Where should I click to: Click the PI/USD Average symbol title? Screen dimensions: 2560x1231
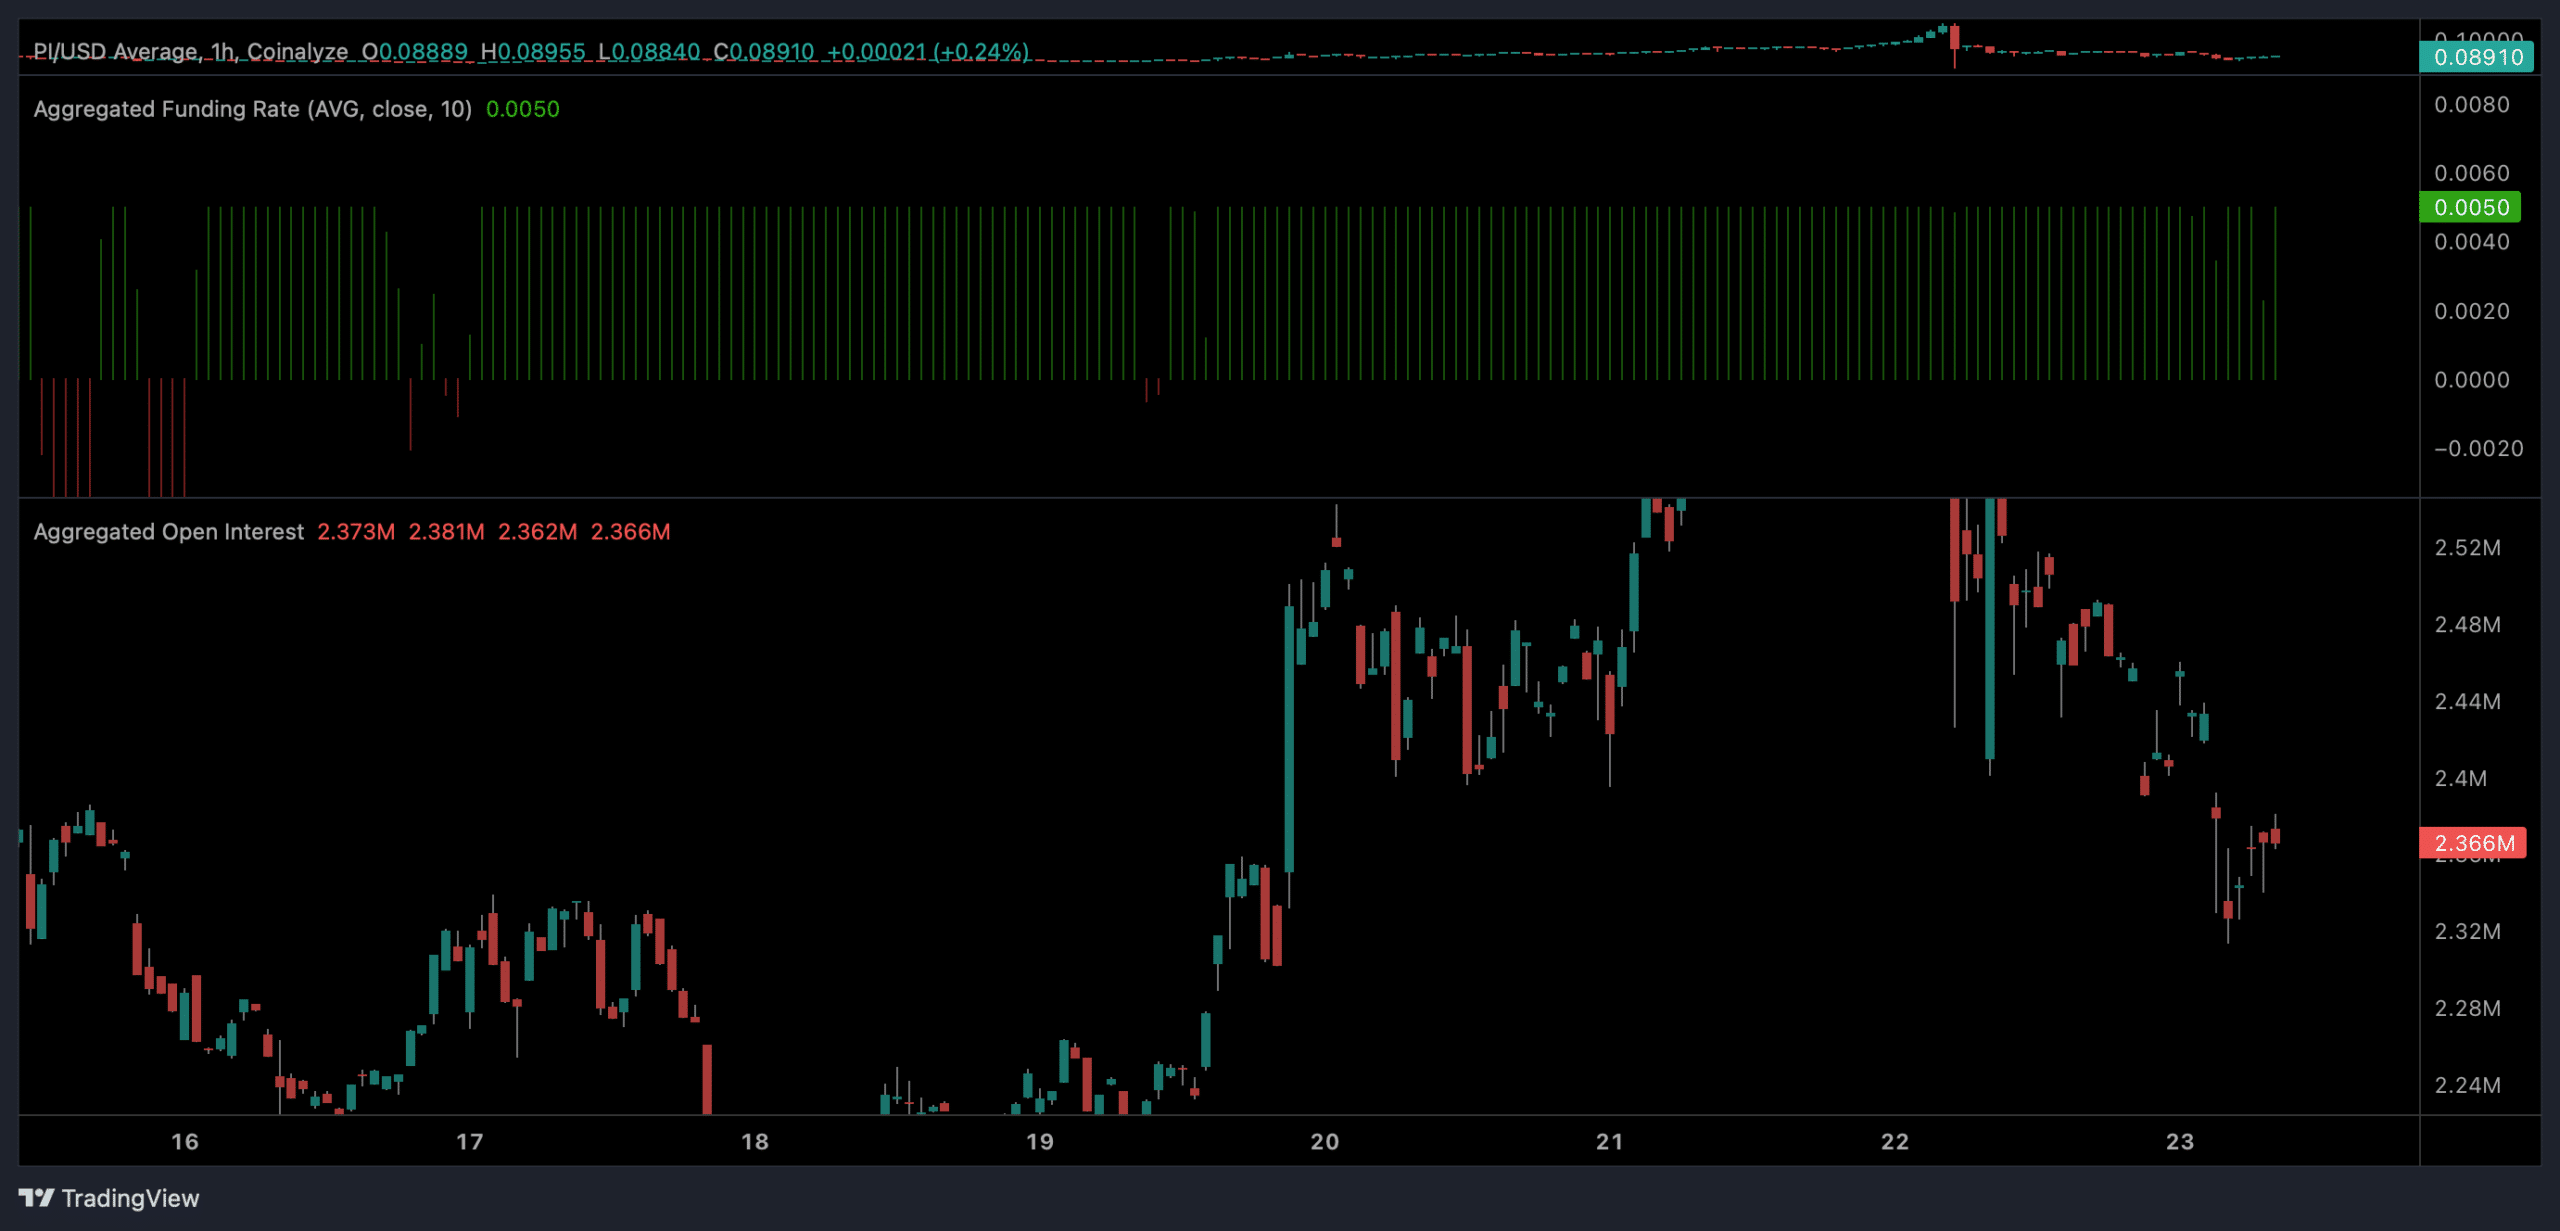click(x=191, y=51)
